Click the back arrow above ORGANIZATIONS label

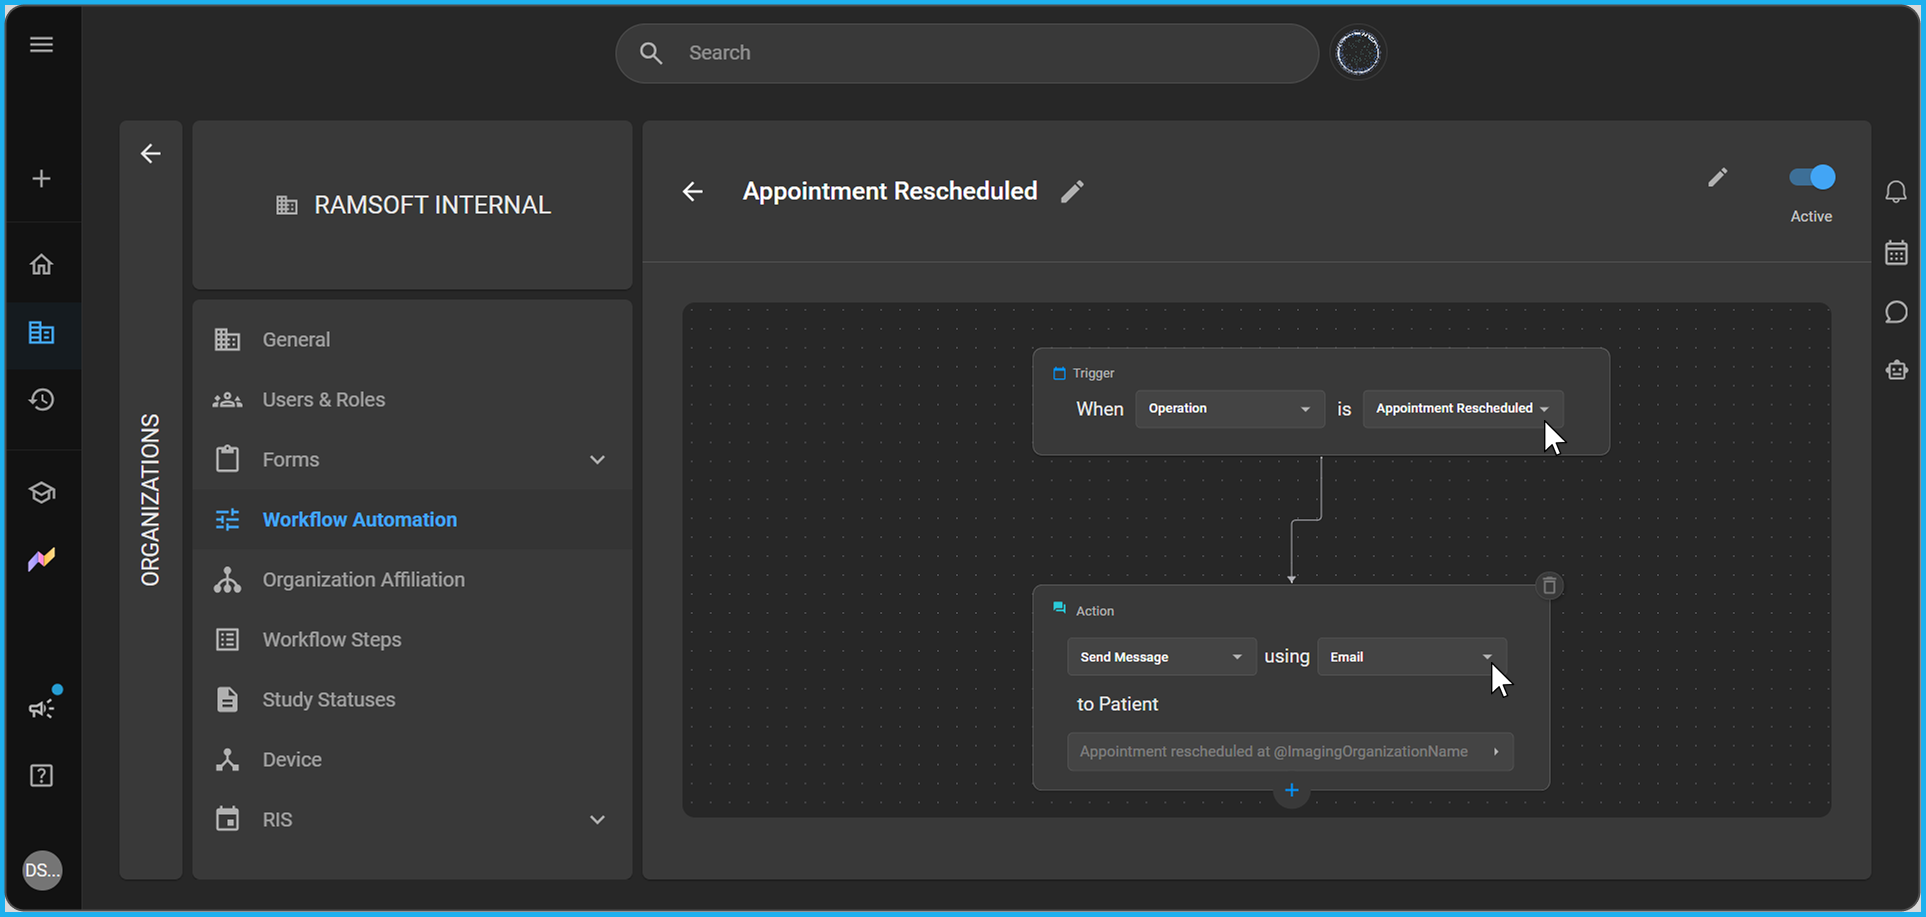tap(150, 154)
